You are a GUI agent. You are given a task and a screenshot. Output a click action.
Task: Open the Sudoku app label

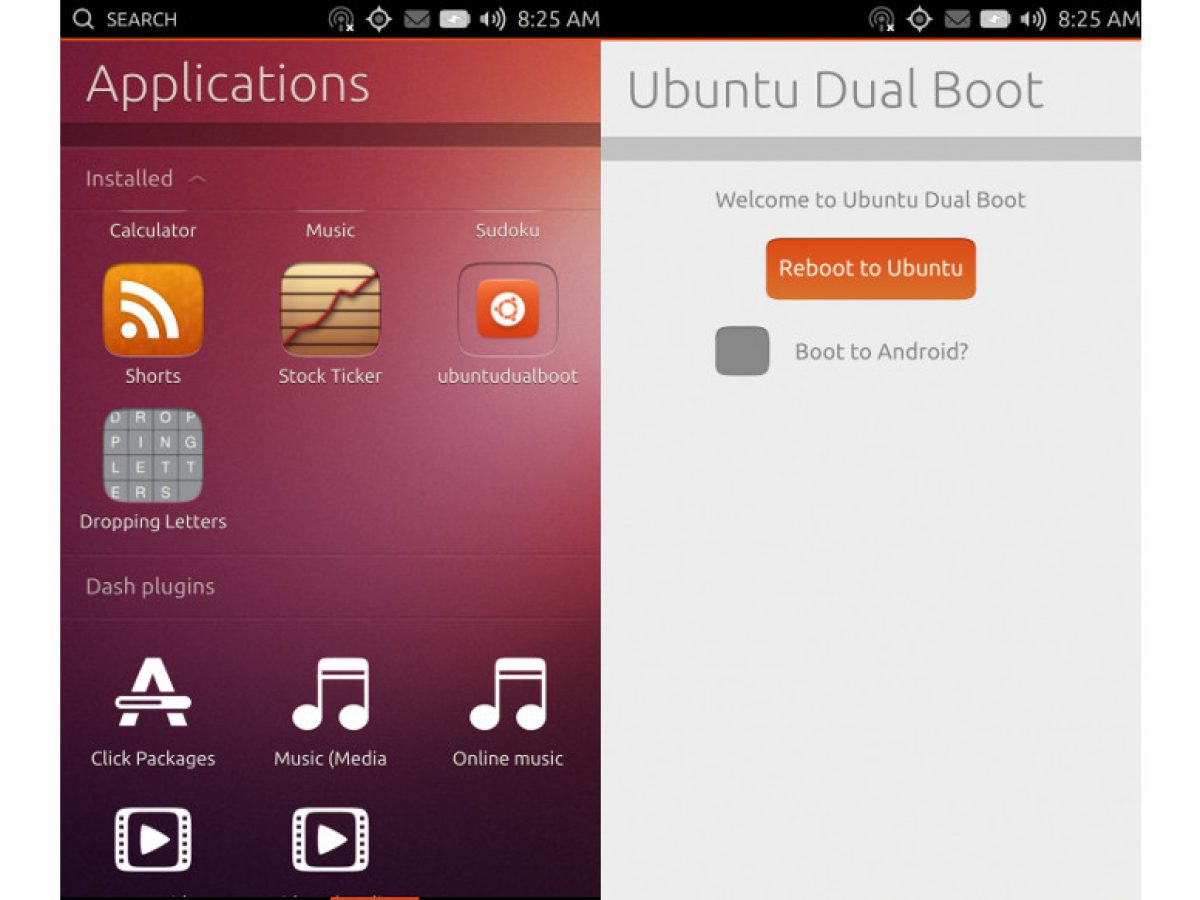(507, 230)
